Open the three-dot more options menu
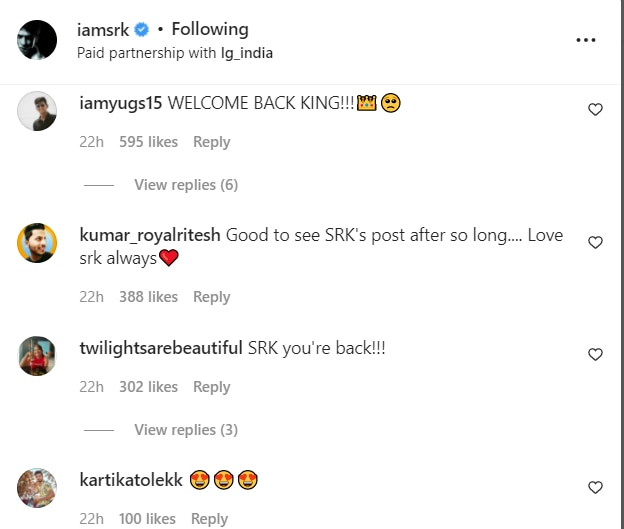Screen dimensions: 624x529 586,40
